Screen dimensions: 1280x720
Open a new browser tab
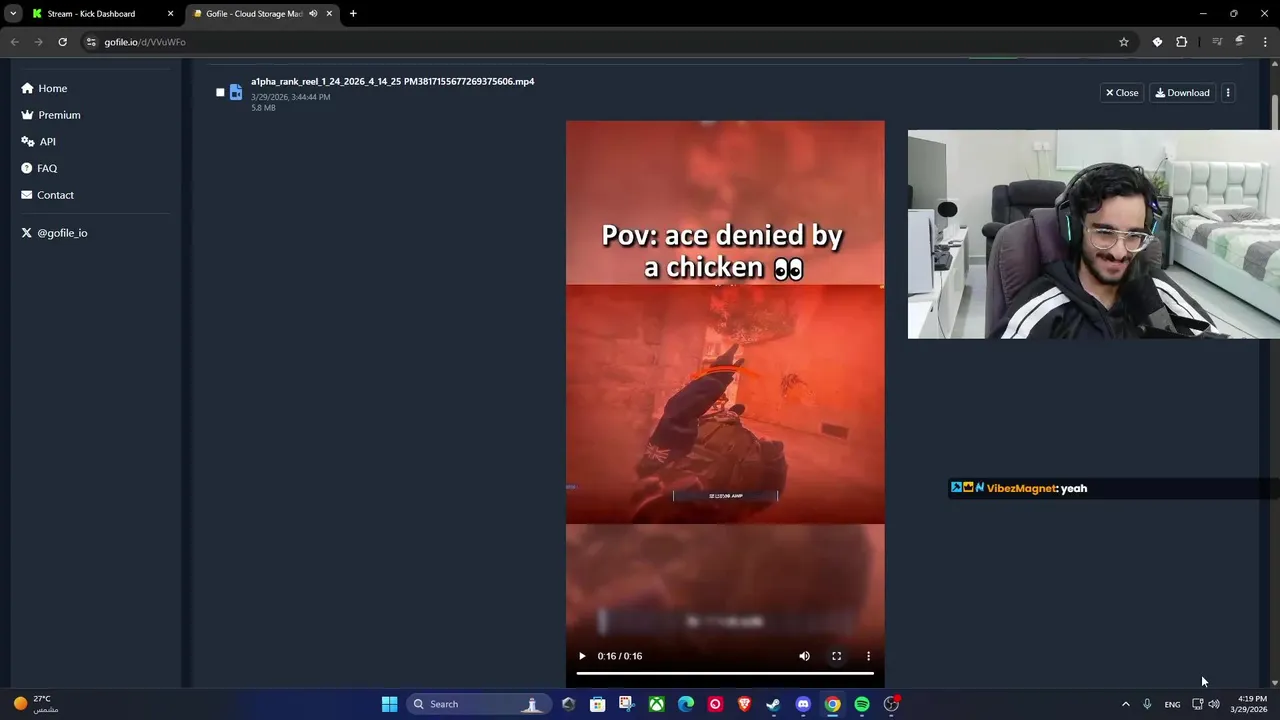coord(353,14)
